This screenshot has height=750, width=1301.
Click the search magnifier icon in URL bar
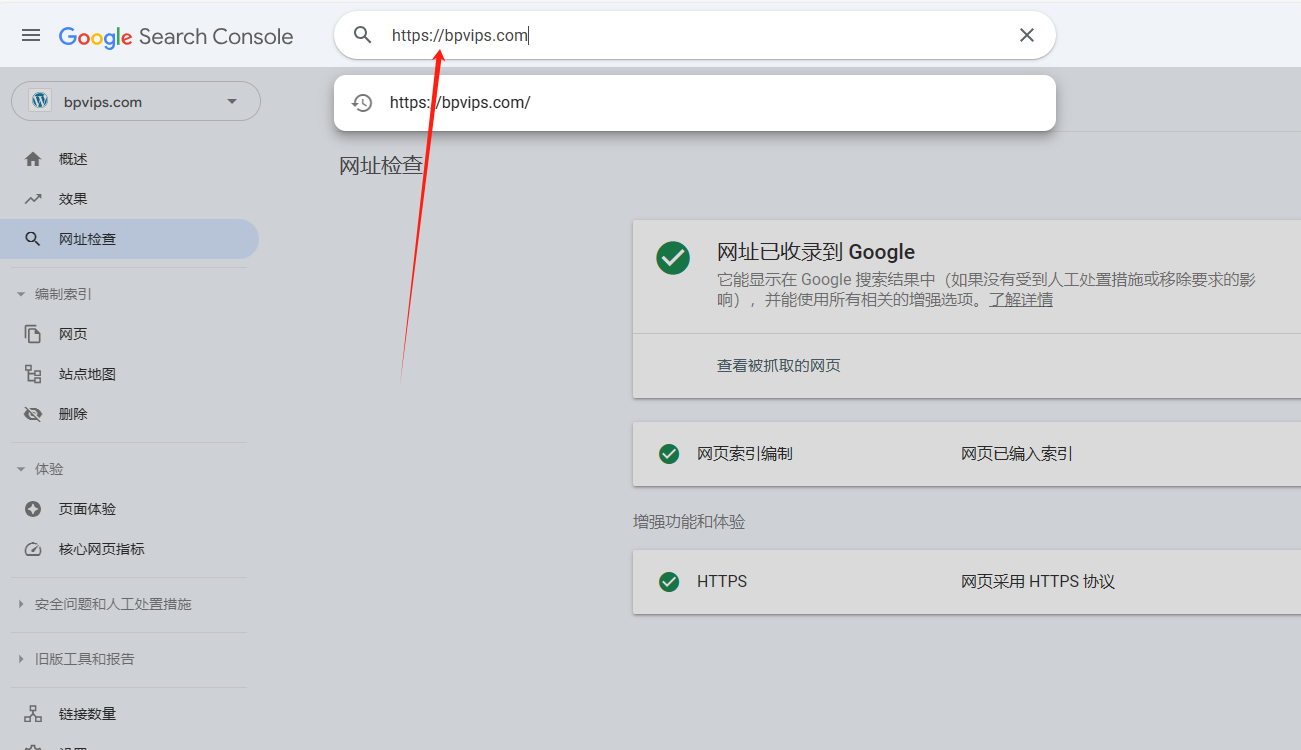point(363,36)
